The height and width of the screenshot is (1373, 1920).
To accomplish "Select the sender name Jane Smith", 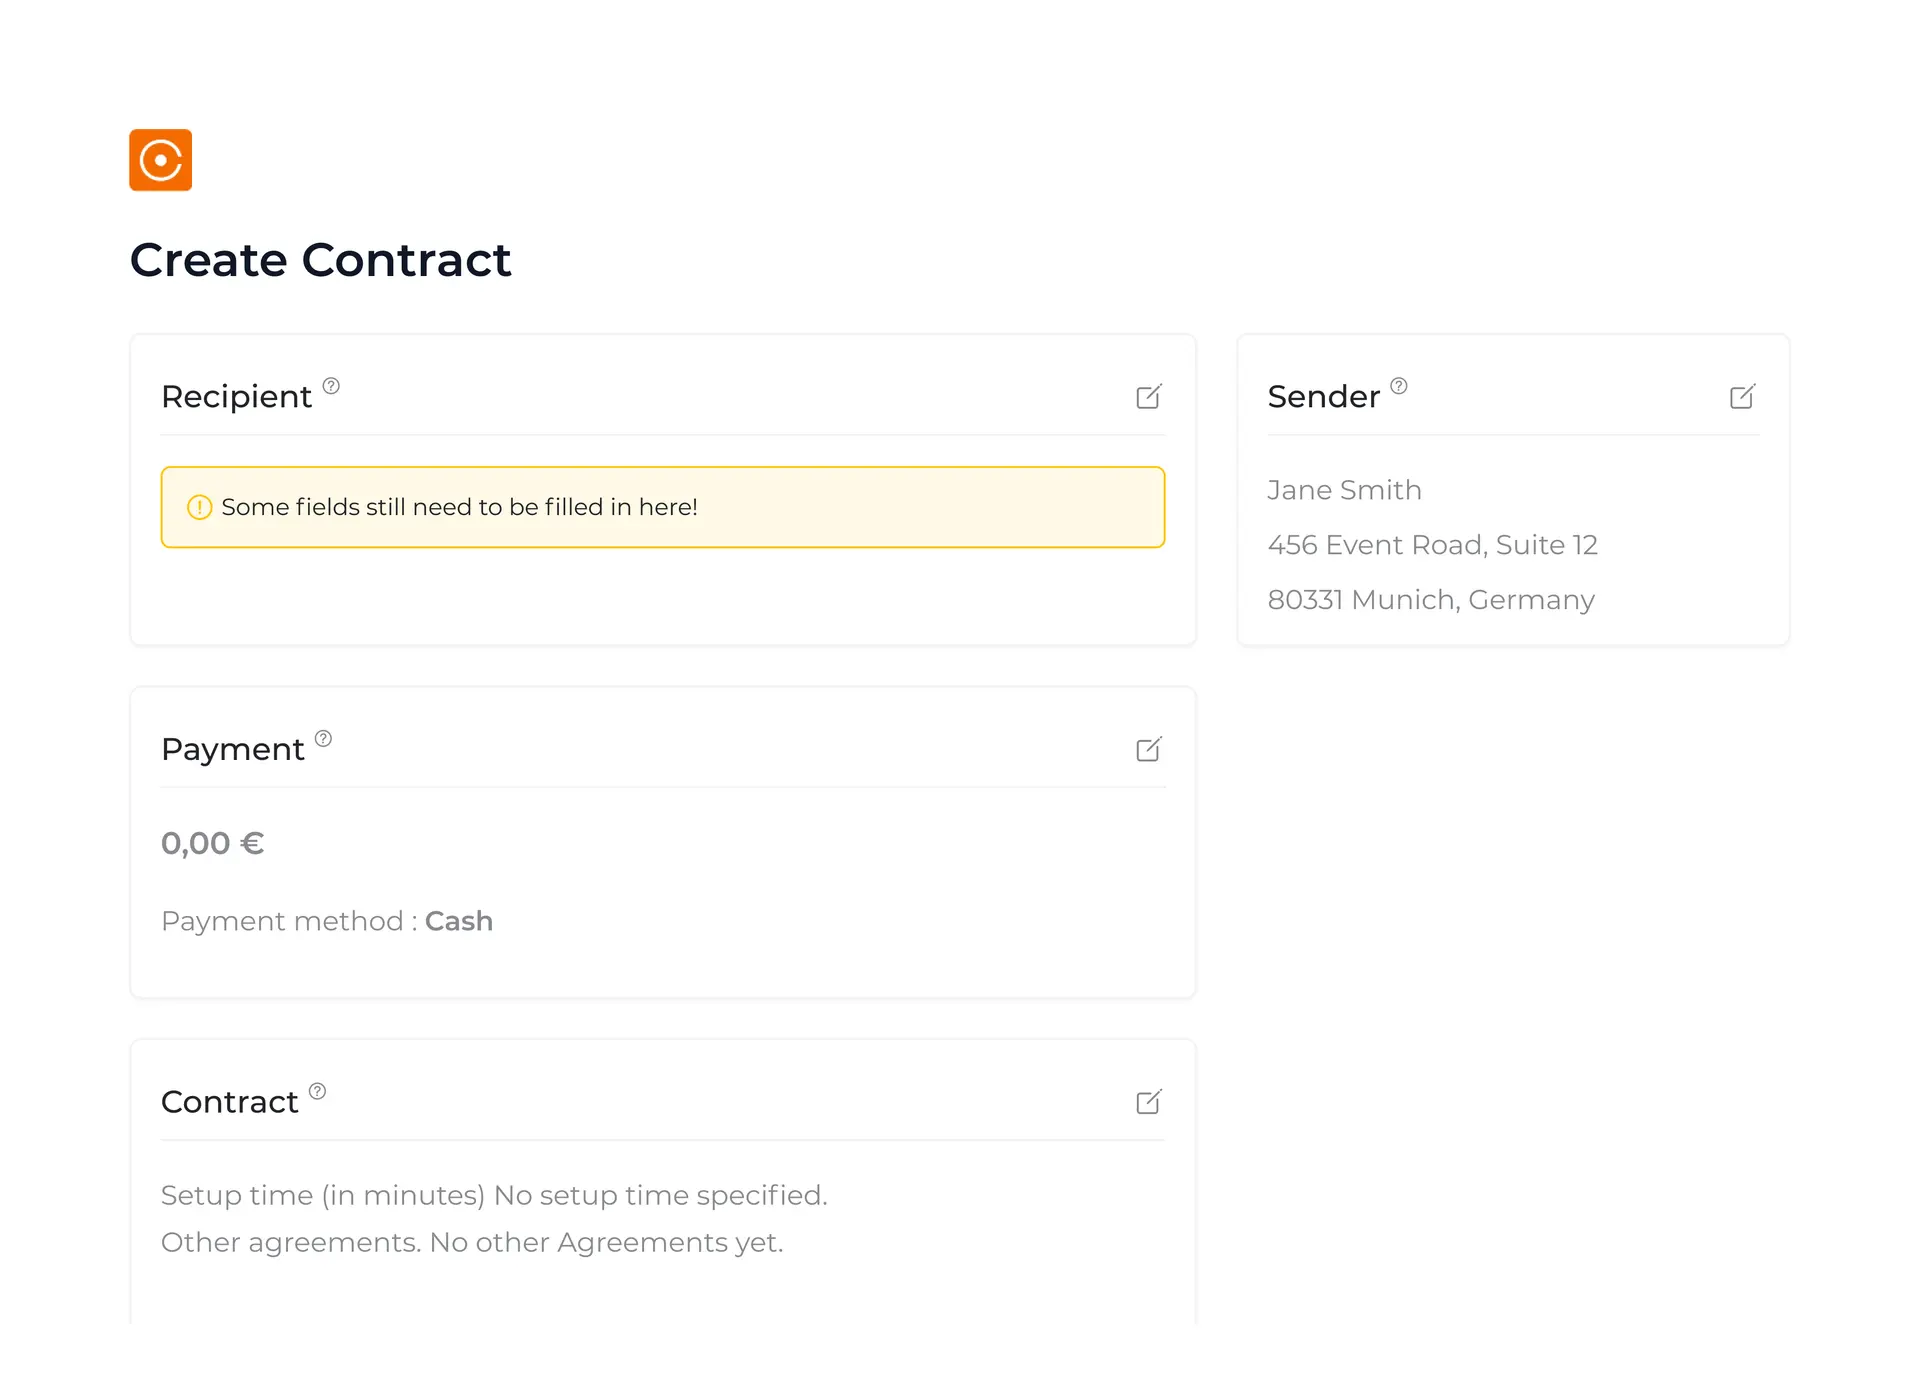I will pos(1344,490).
